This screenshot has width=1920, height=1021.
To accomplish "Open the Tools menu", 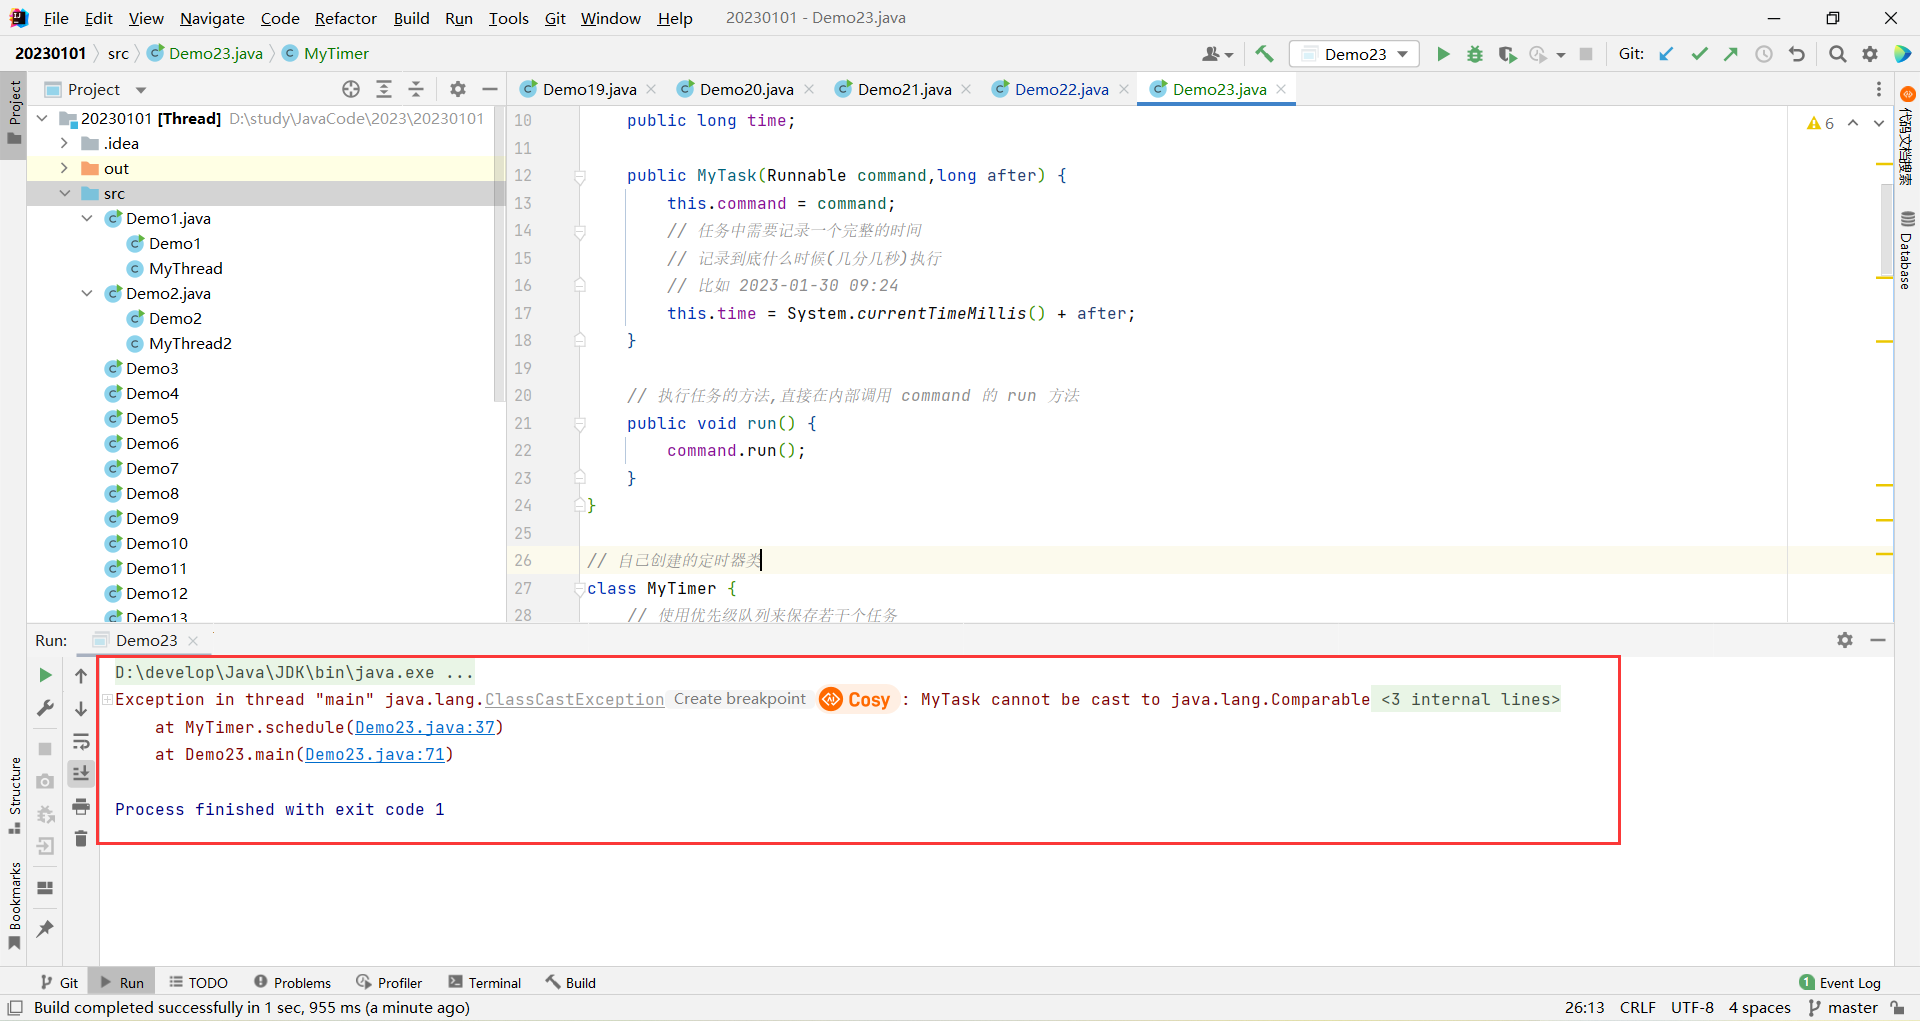I will (508, 18).
